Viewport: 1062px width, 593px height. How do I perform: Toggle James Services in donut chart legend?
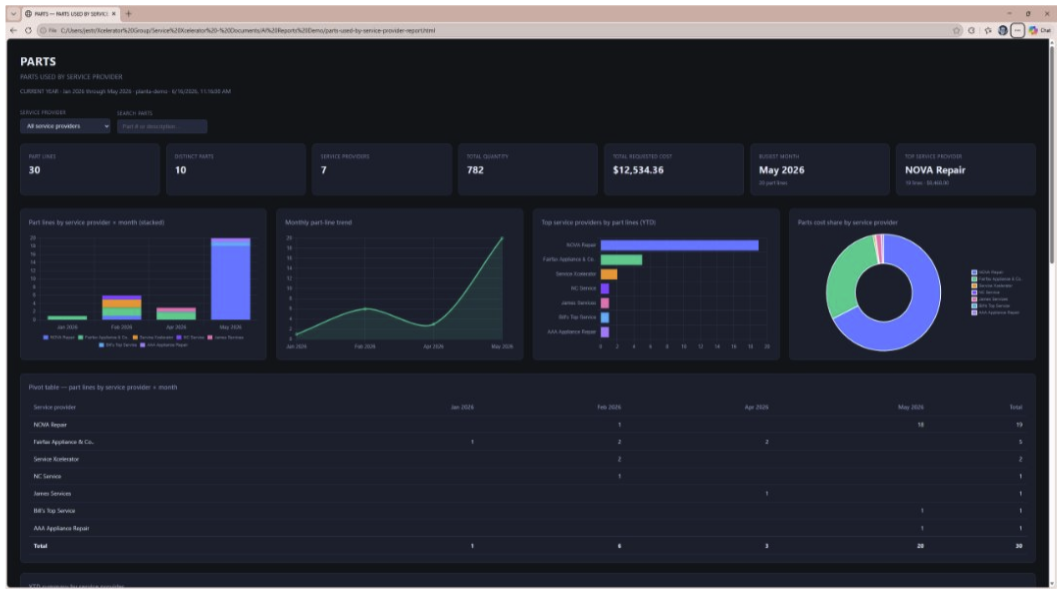990,299
